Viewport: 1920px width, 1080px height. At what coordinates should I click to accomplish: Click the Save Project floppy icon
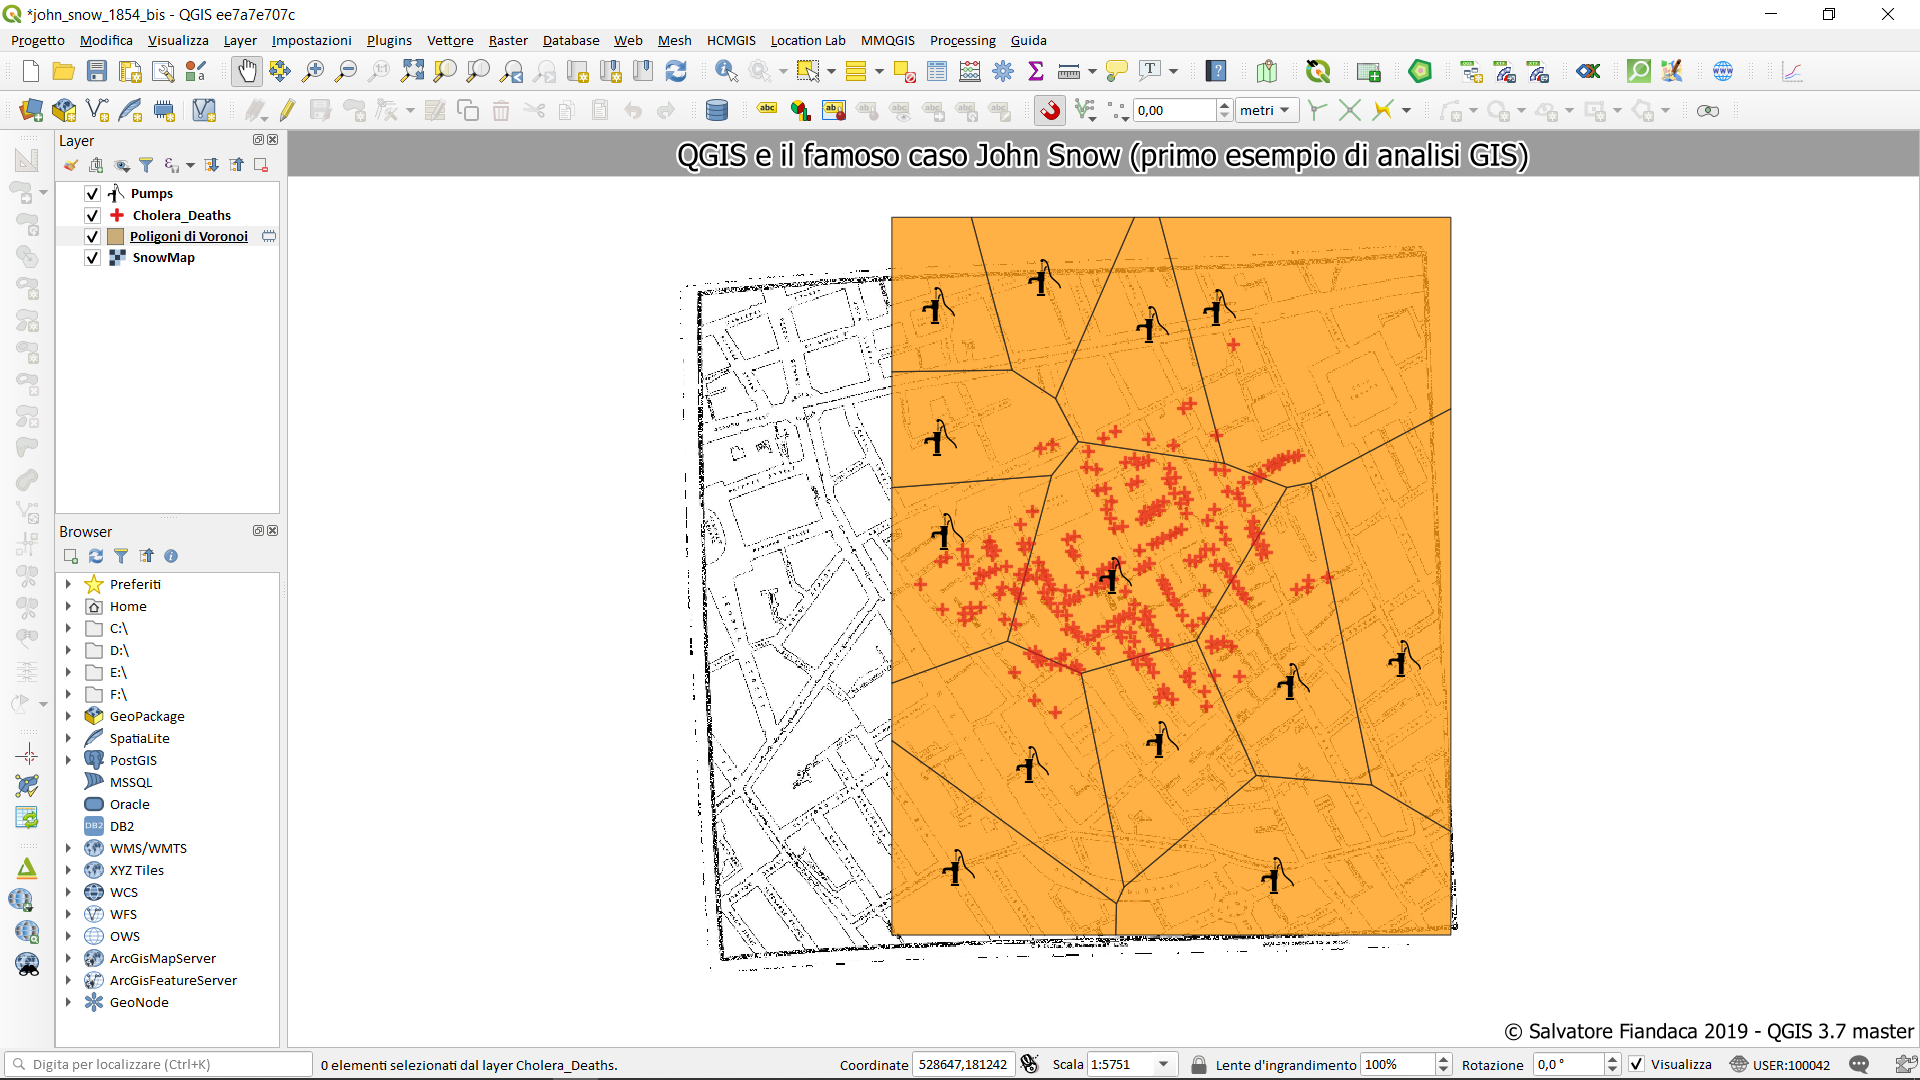97,71
